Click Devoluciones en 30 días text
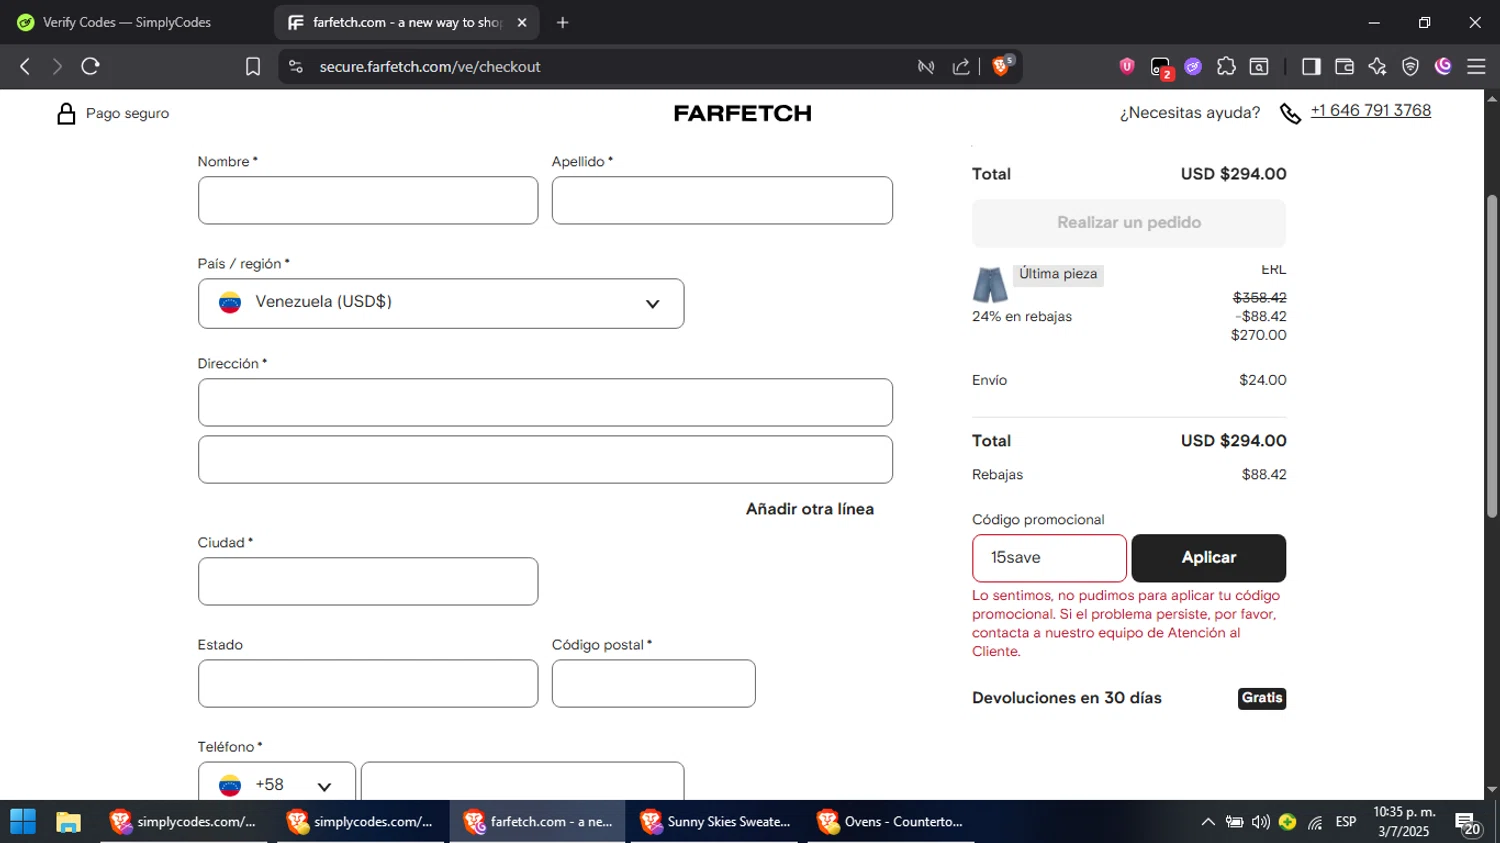This screenshot has width=1500, height=843. [1067, 698]
